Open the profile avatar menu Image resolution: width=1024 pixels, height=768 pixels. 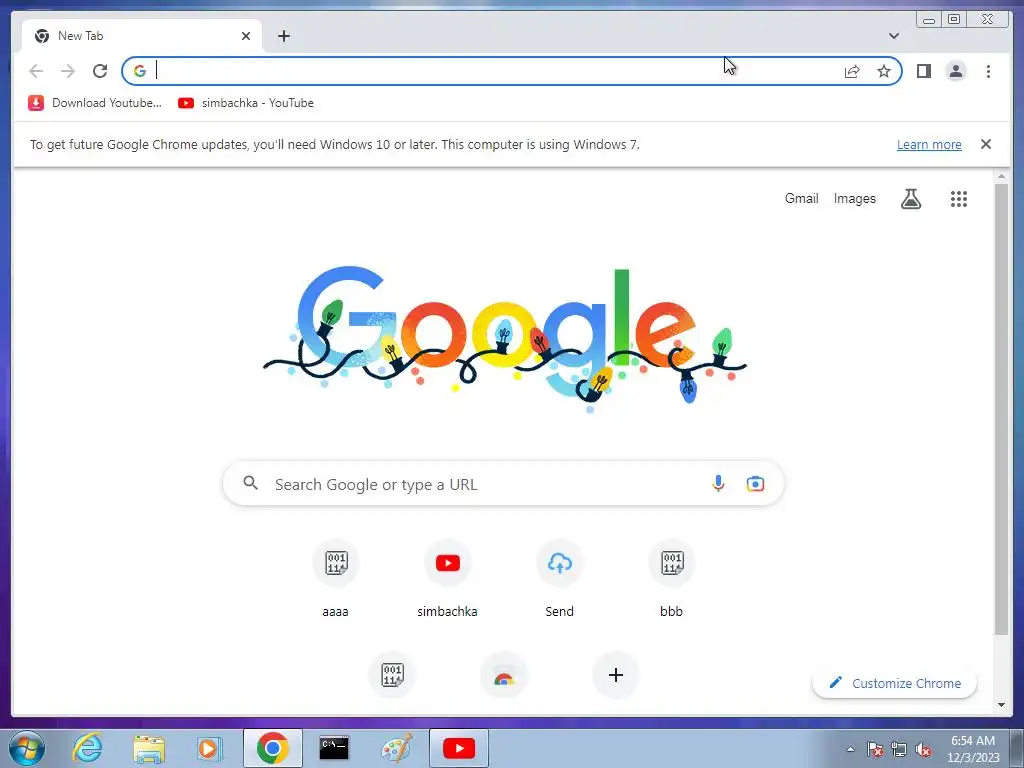955,71
